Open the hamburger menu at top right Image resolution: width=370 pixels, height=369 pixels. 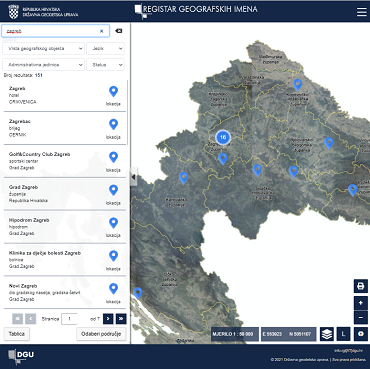point(361,12)
